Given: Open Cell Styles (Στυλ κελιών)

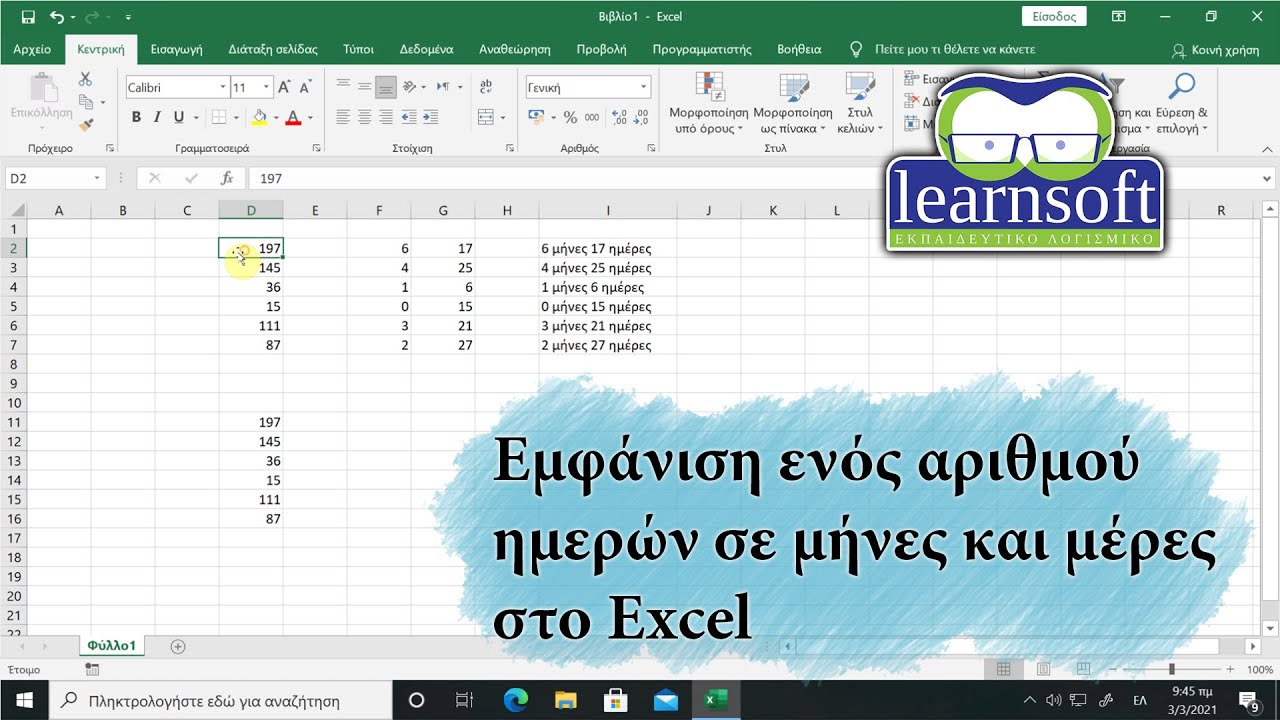Looking at the screenshot, I should (x=859, y=103).
